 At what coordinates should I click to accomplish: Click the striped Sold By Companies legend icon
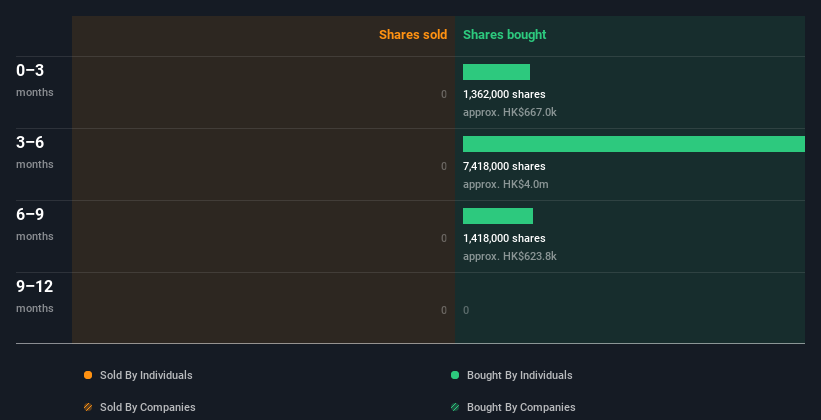coord(88,407)
